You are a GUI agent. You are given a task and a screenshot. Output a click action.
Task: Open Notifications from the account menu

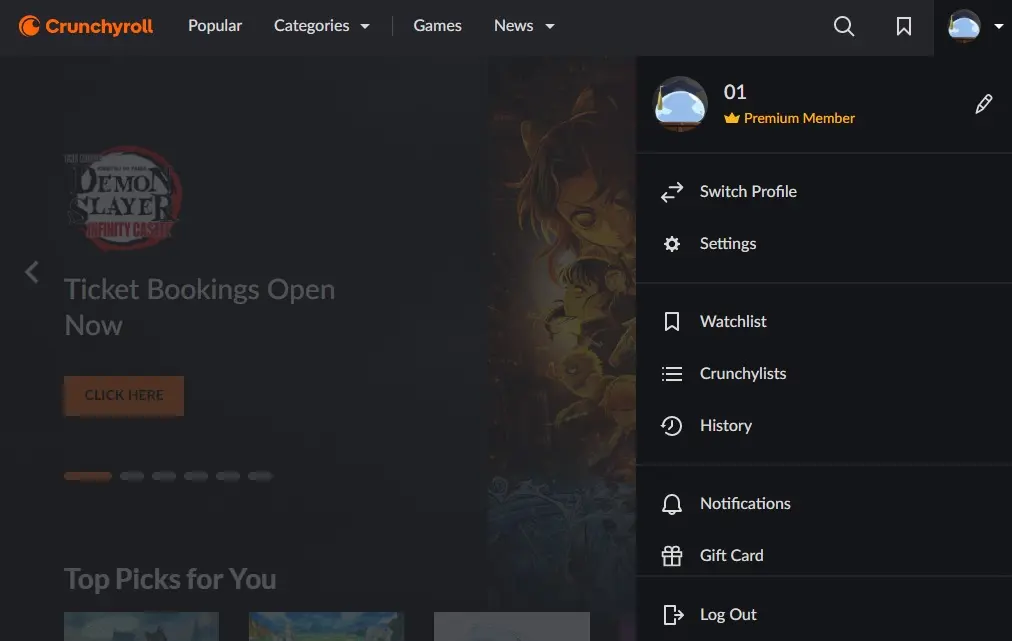[x=824, y=504]
